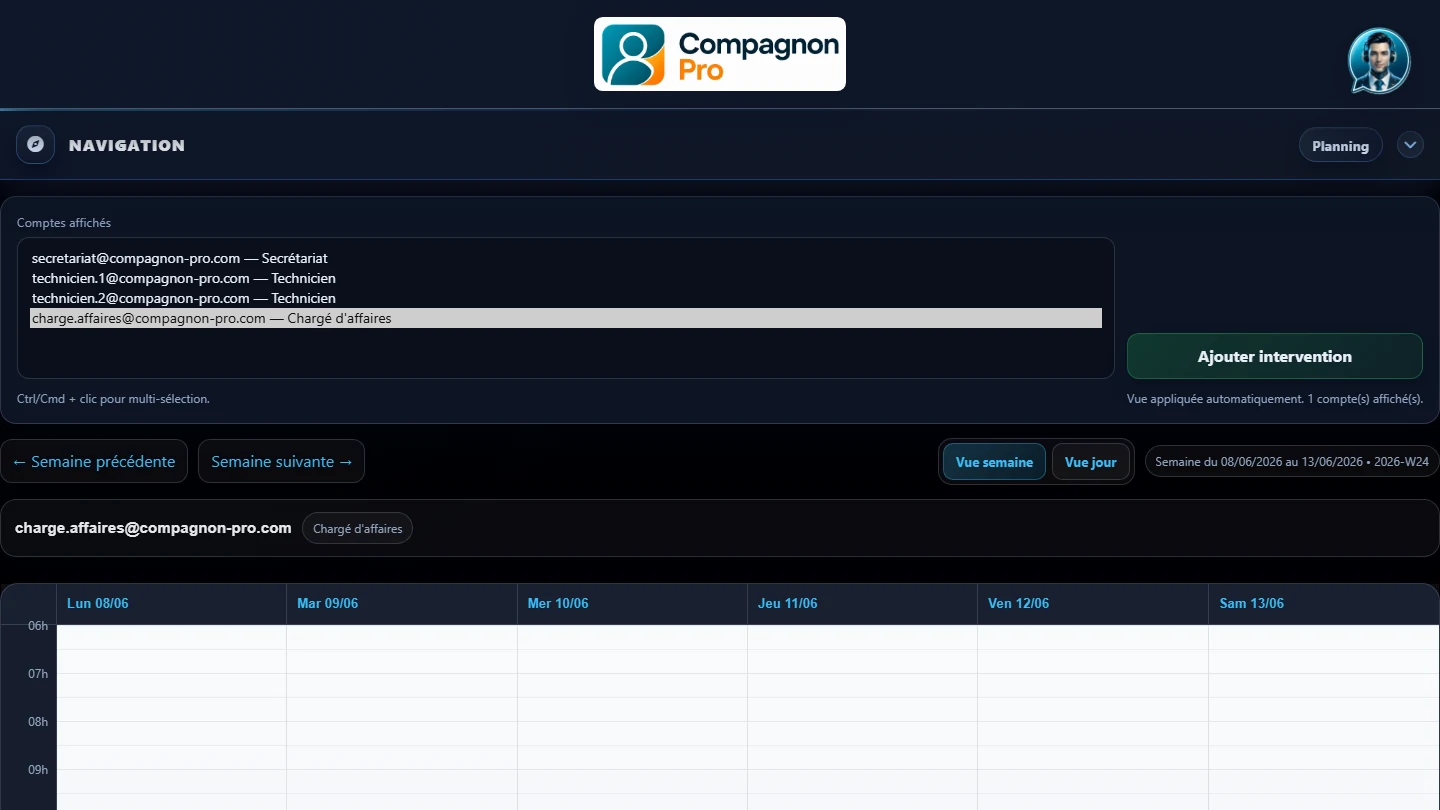Image resolution: width=1440 pixels, height=810 pixels.
Task: Click Mar 09/06 column header
Action: pos(402,603)
